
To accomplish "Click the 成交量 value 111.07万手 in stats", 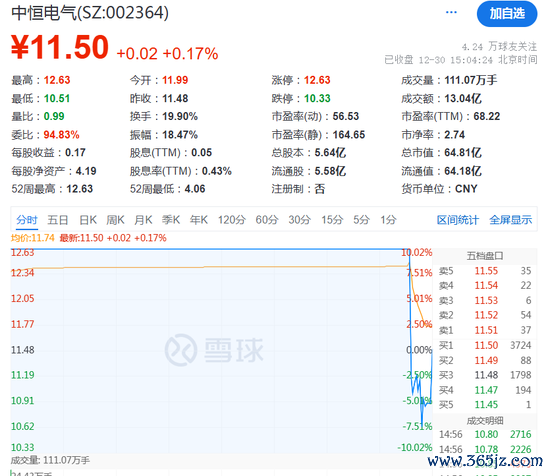I will coord(471,80).
